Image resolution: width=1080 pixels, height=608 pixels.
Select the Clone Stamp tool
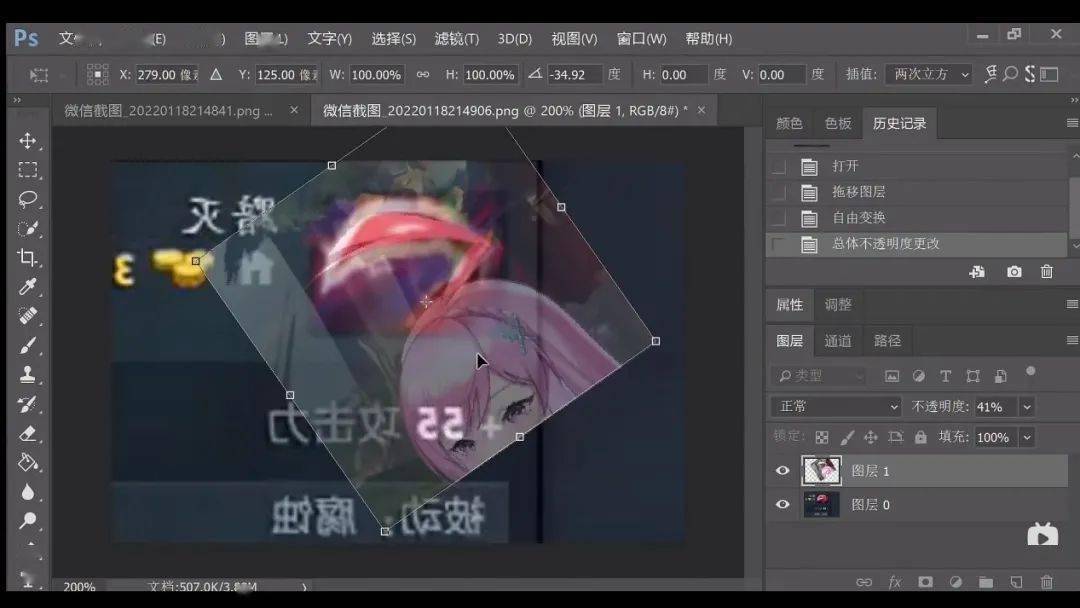point(28,375)
